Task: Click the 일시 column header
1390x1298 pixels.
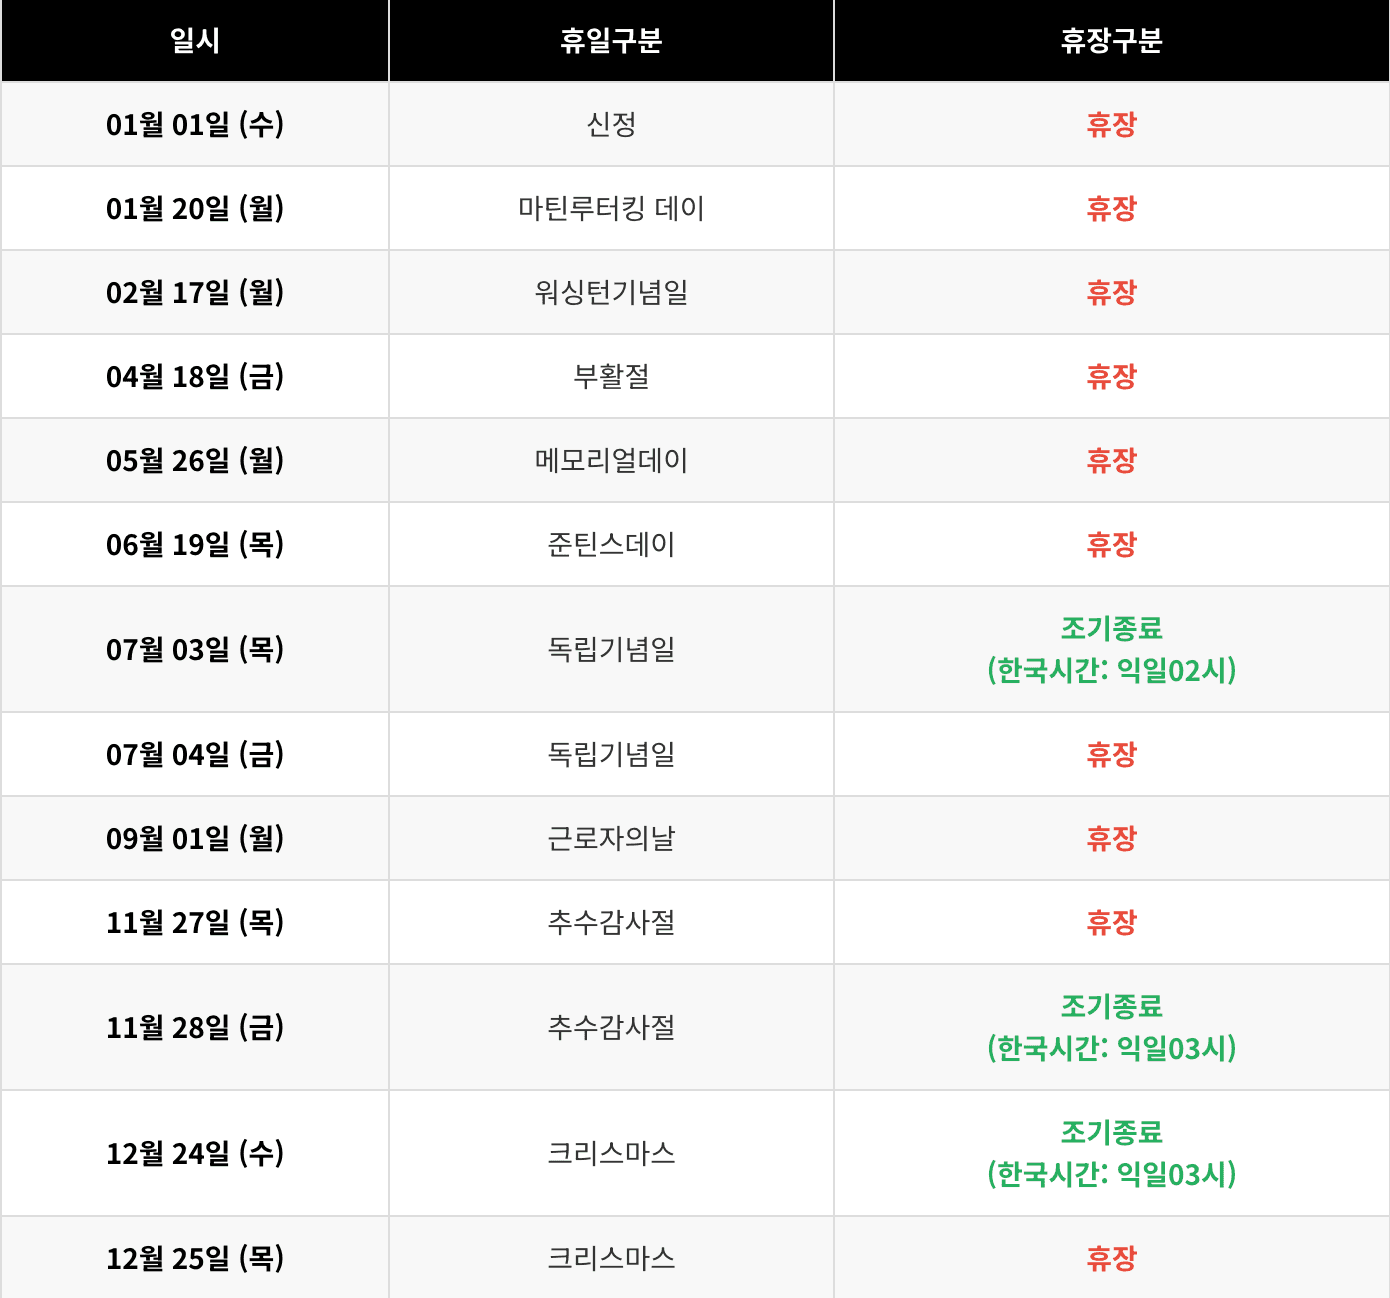Action: [x=195, y=41]
